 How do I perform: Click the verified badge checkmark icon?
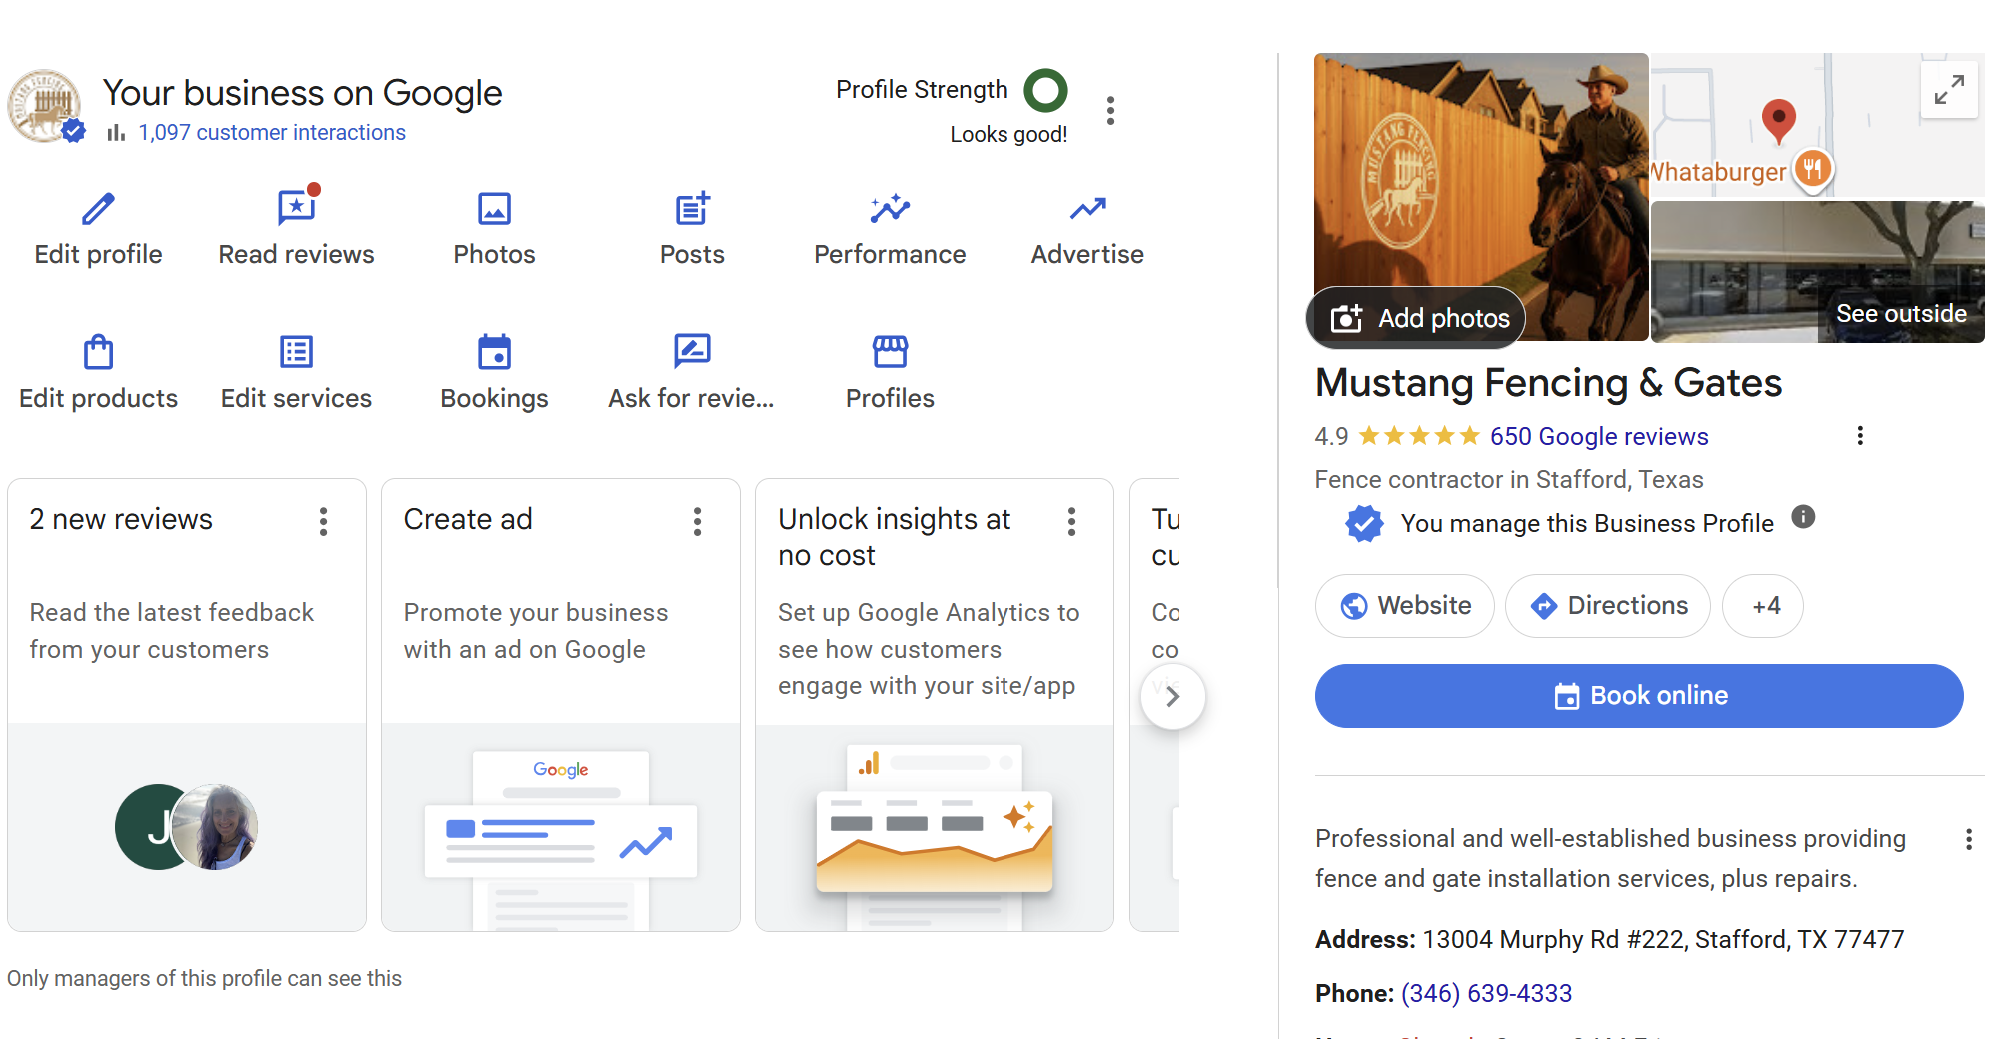coord(1364,523)
